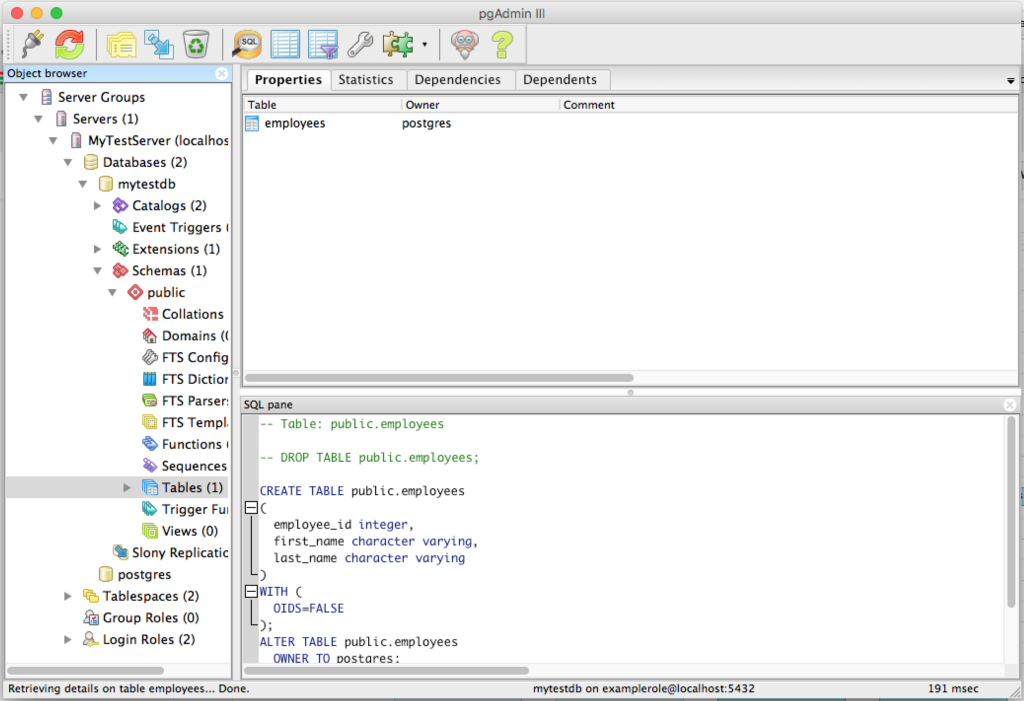
Task: Click the connection plug toolbar icon
Action: (32, 44)
